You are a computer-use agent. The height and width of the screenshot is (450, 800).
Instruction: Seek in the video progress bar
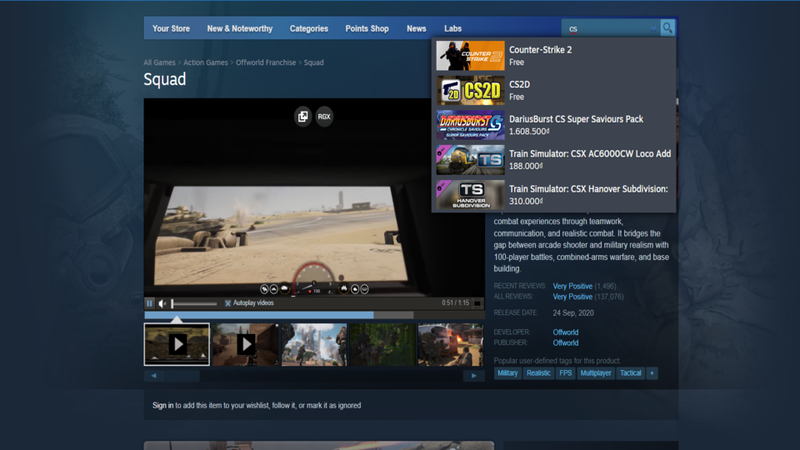click(x=314, y=315)
